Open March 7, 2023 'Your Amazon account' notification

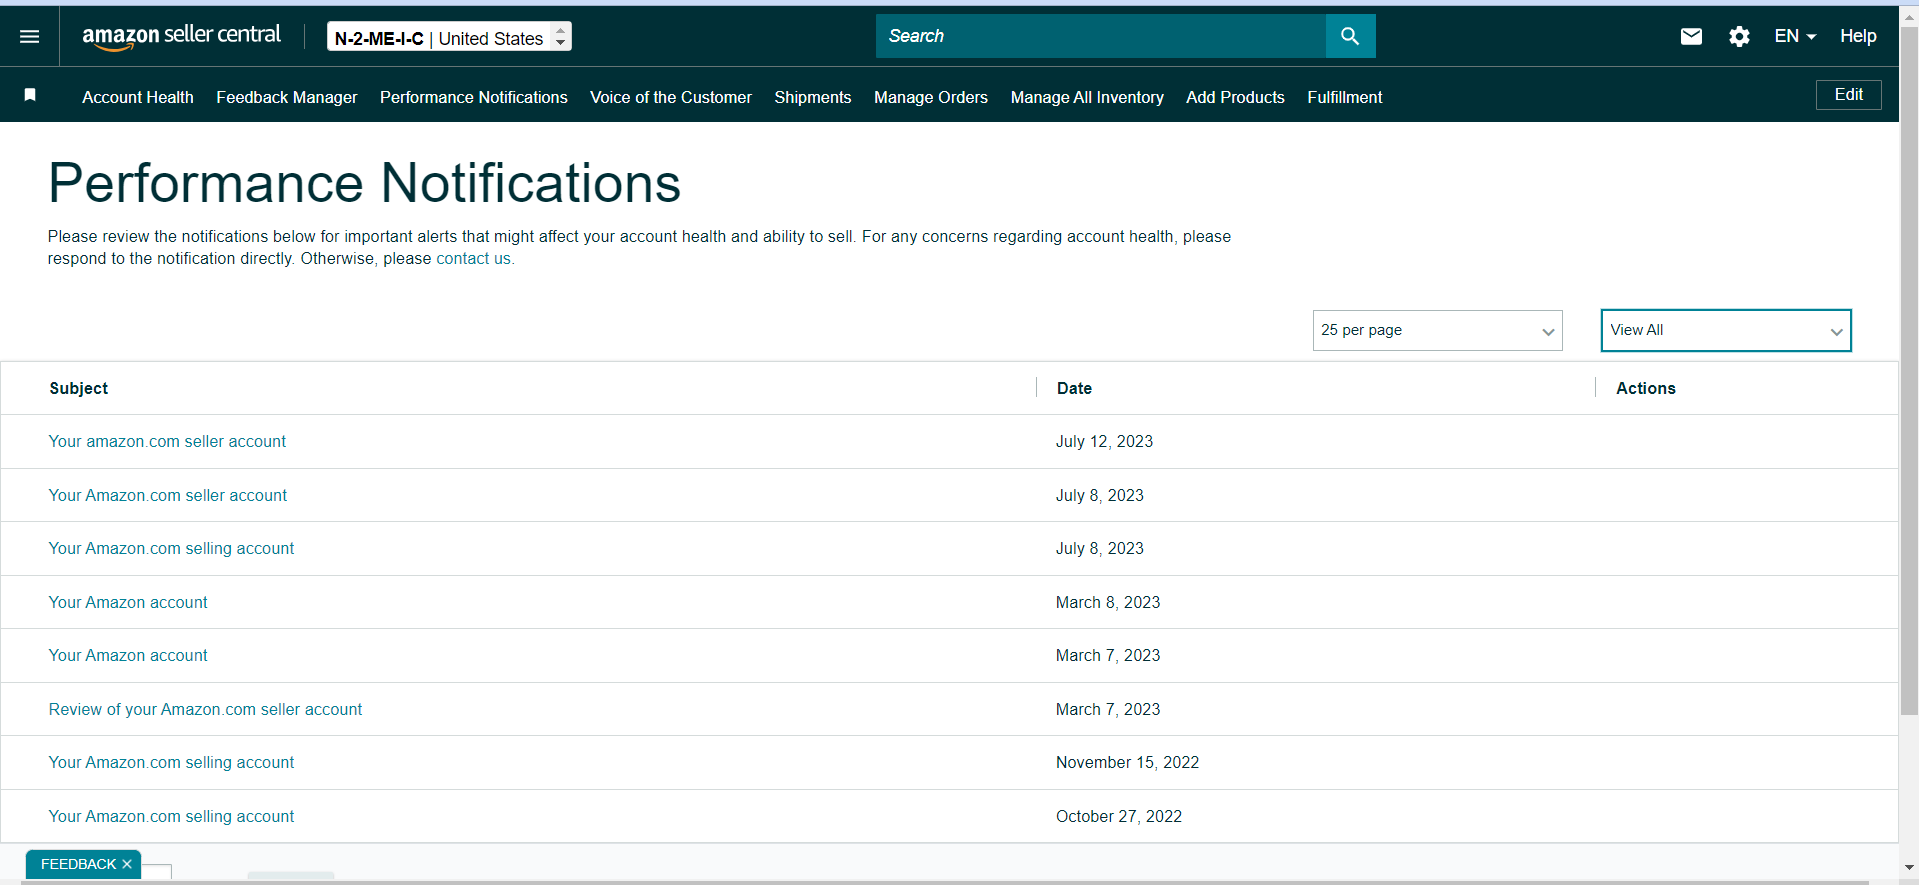click(x=128, y=655)
